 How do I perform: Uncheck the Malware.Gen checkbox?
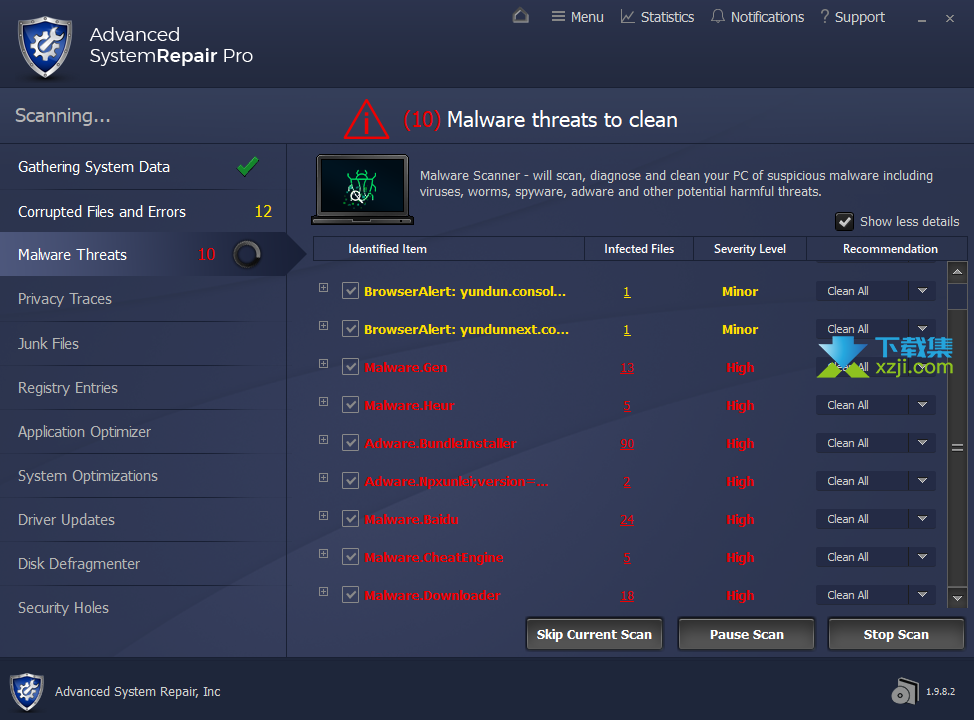point(350,367)
